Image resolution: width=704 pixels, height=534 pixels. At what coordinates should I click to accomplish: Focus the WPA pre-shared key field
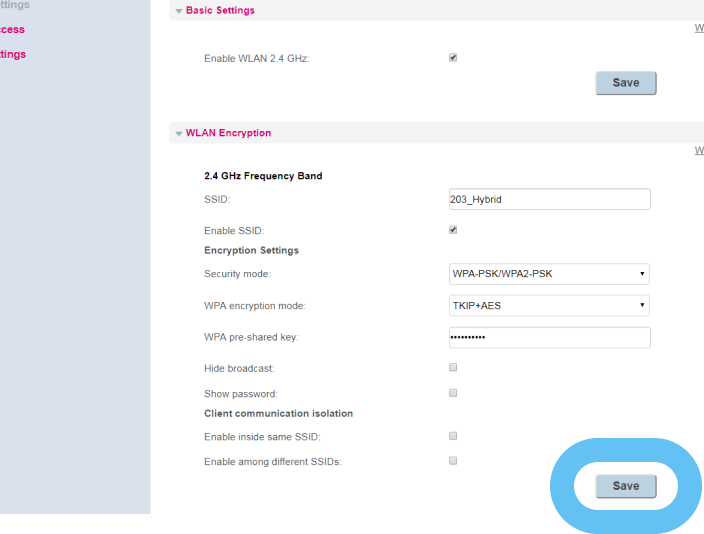[550, 338]
